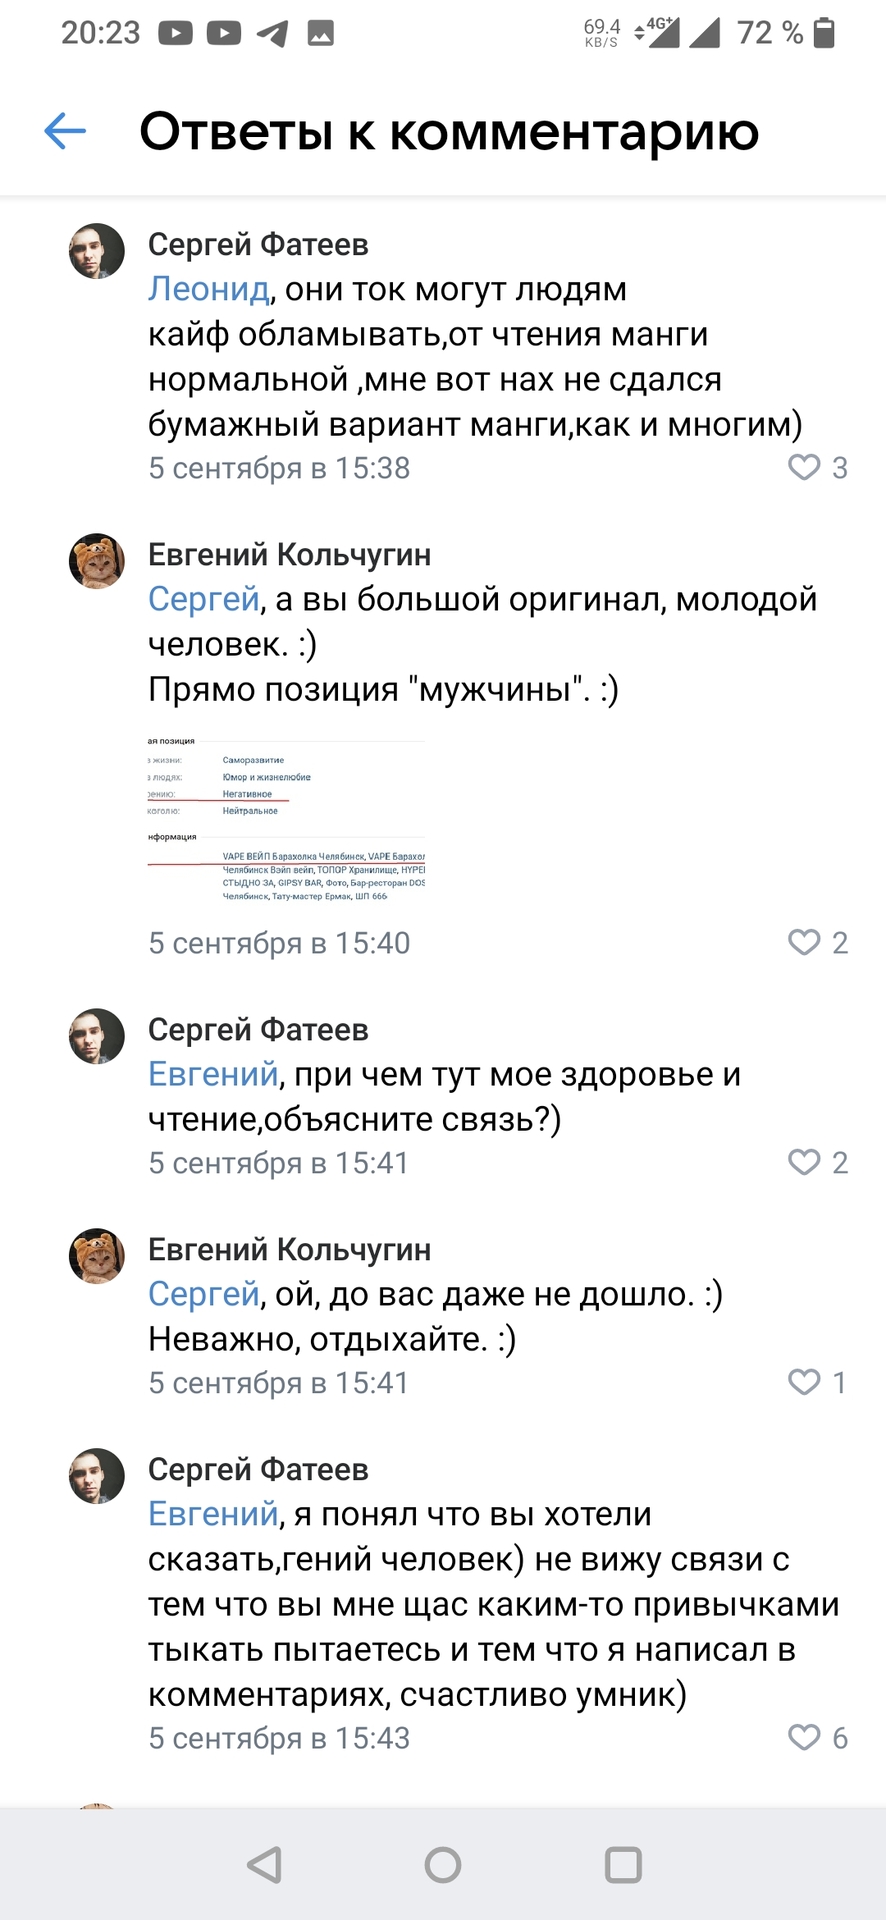Tap 'Сергей' mention in the 15:40 comment
Viewport: 886px width, 1920px height.
click(x=204, y=599)
